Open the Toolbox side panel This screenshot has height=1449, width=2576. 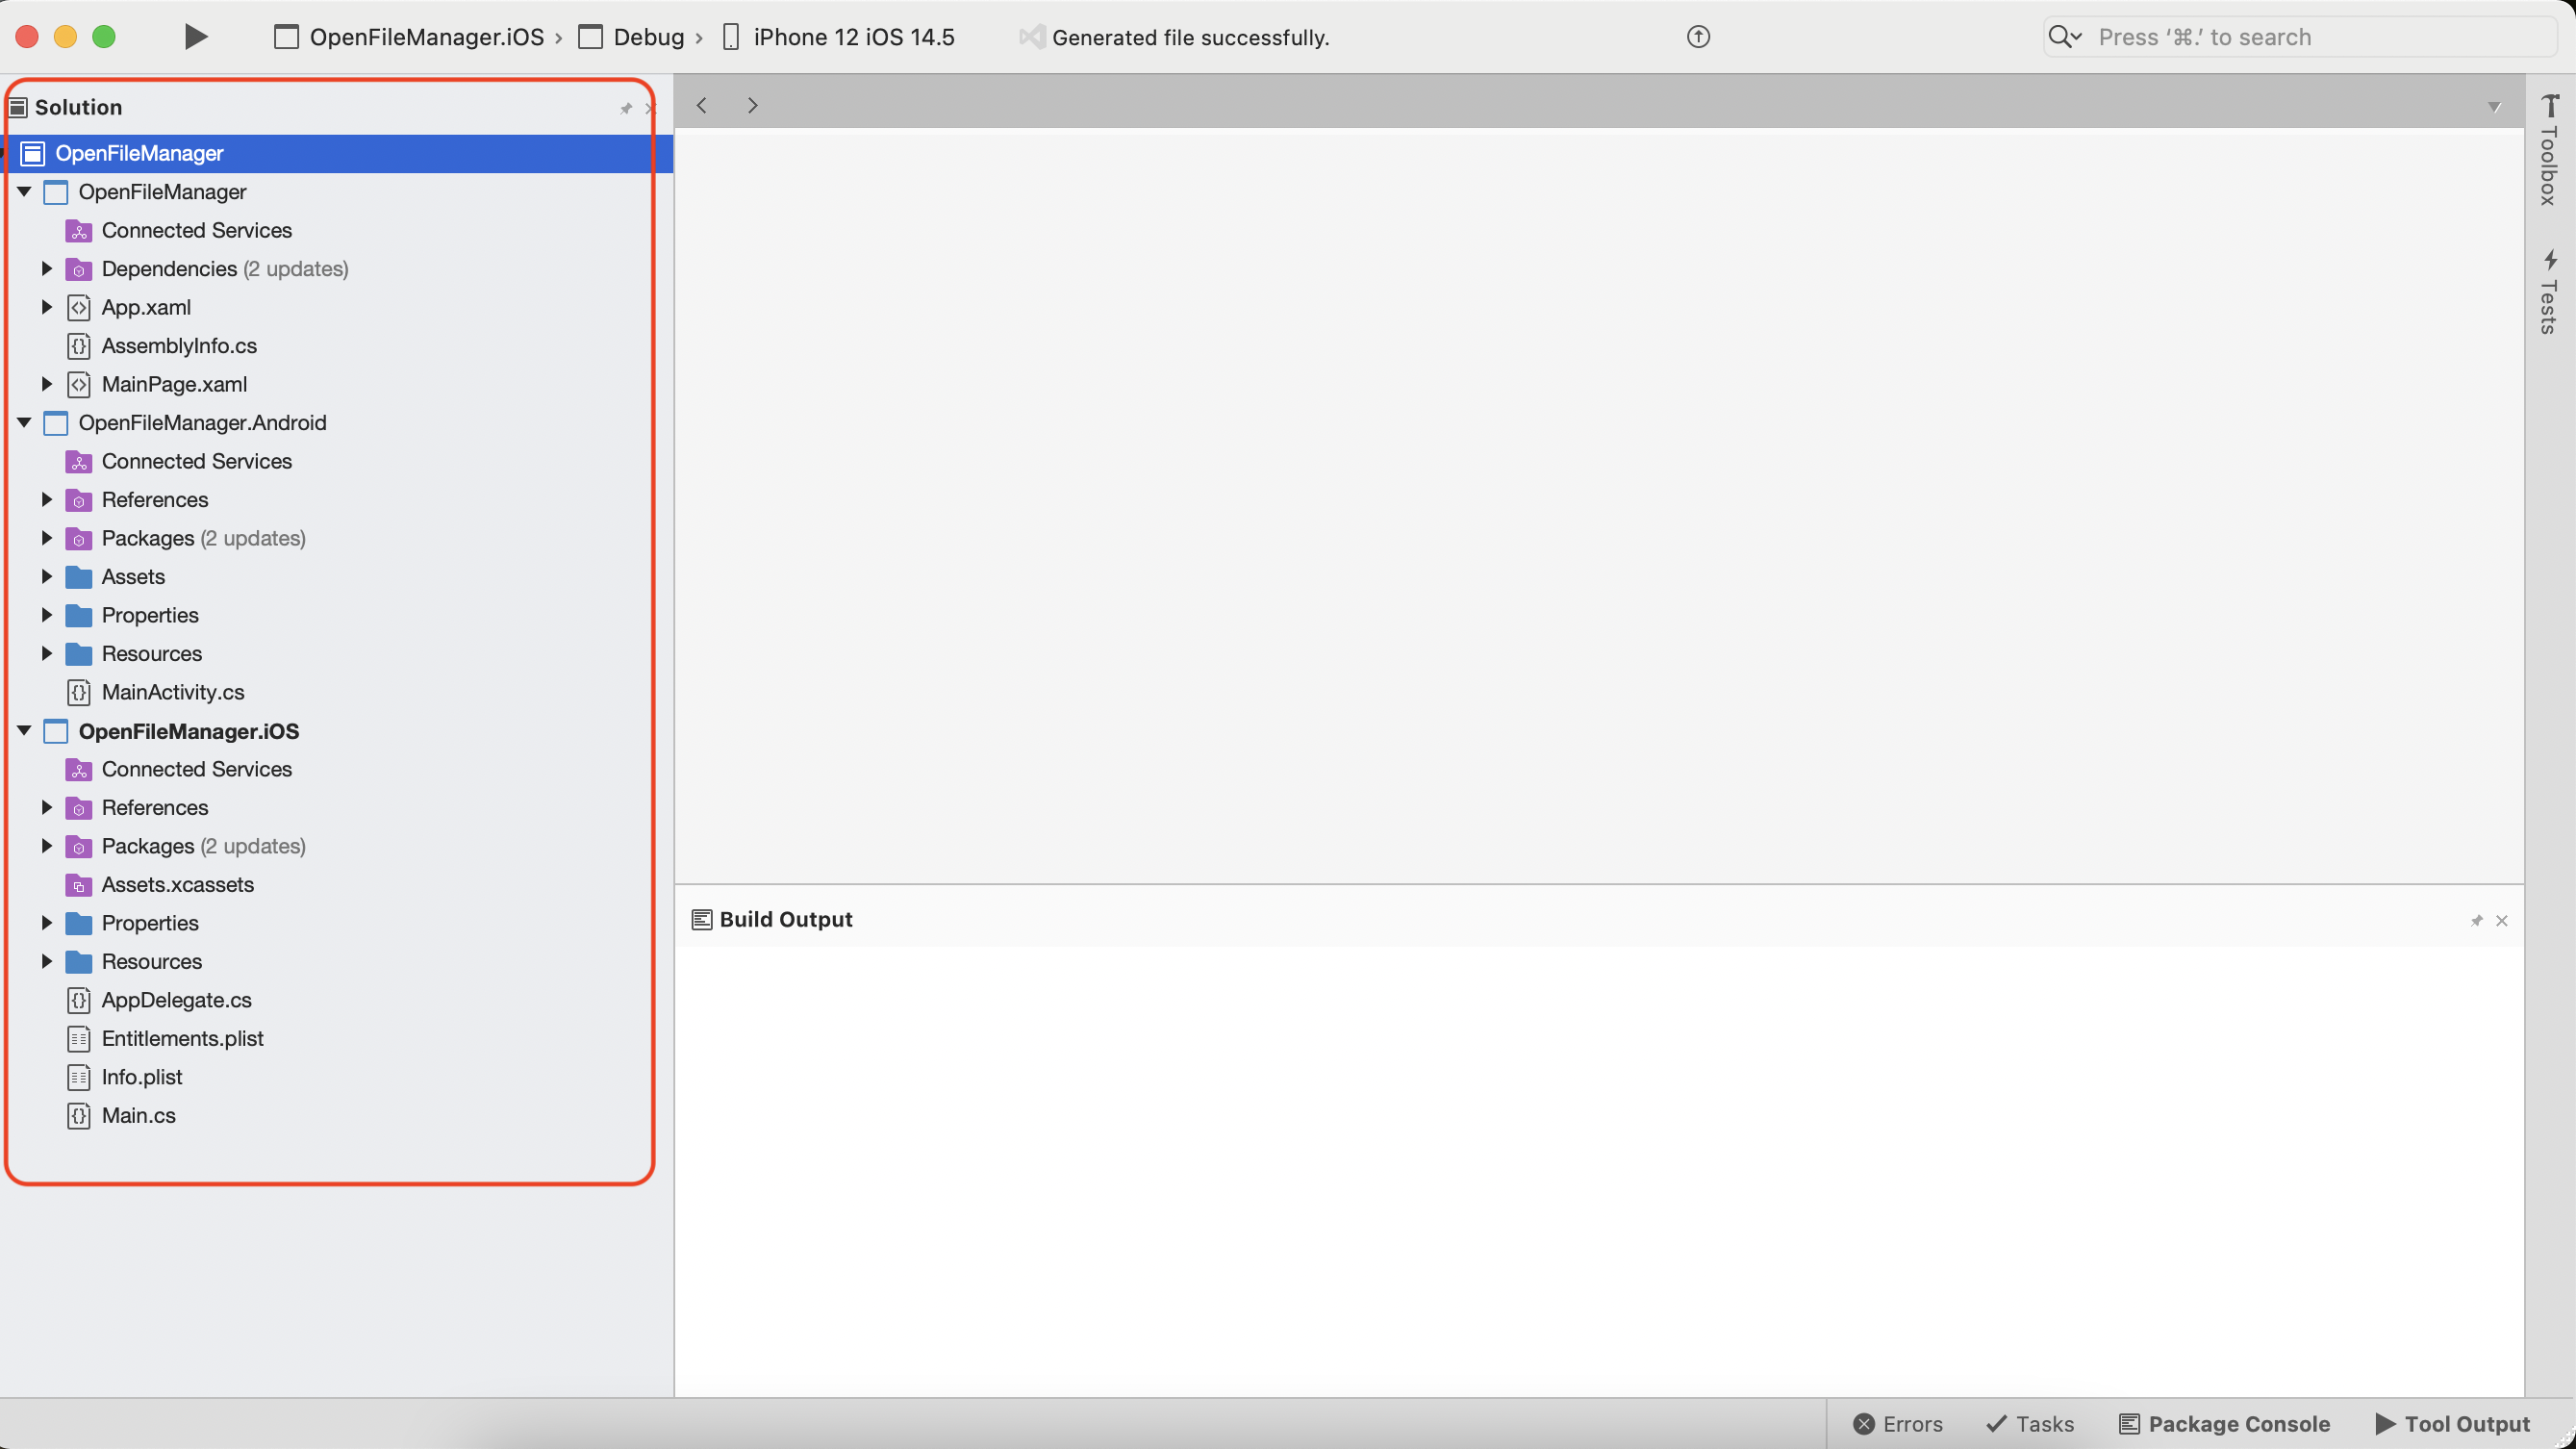2549,149
